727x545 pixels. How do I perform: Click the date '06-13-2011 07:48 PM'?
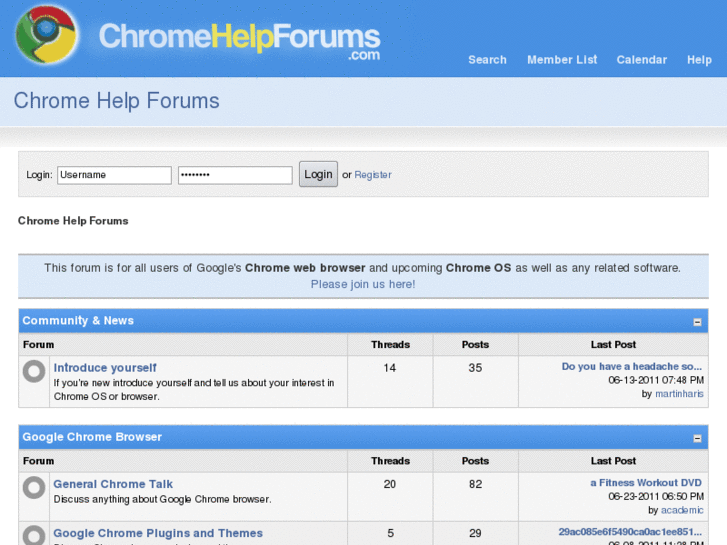point(656,380)
